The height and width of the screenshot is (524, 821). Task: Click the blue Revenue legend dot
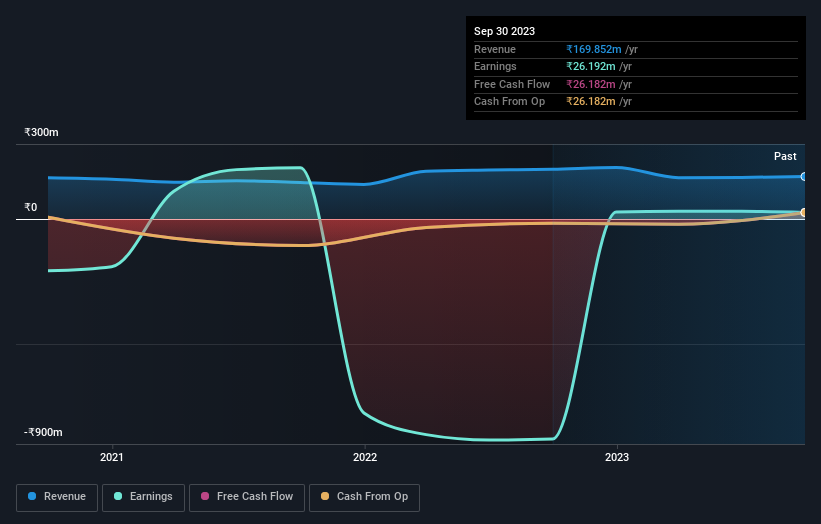point(32,496)
